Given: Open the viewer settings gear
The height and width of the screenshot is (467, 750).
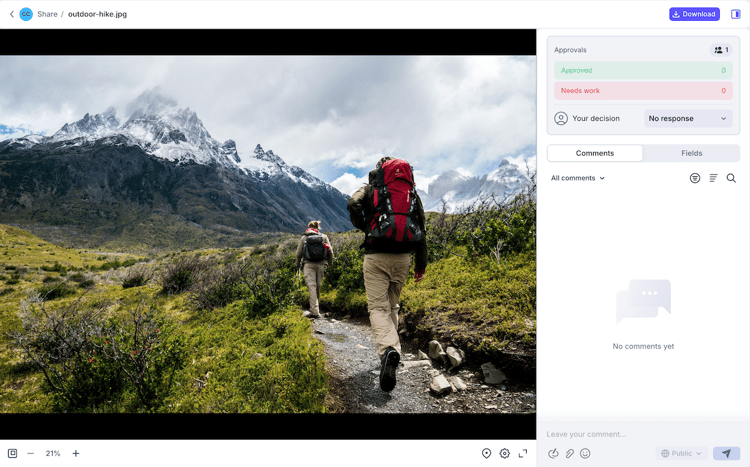Looking at the screenshot, I should (x=505, y=453).
